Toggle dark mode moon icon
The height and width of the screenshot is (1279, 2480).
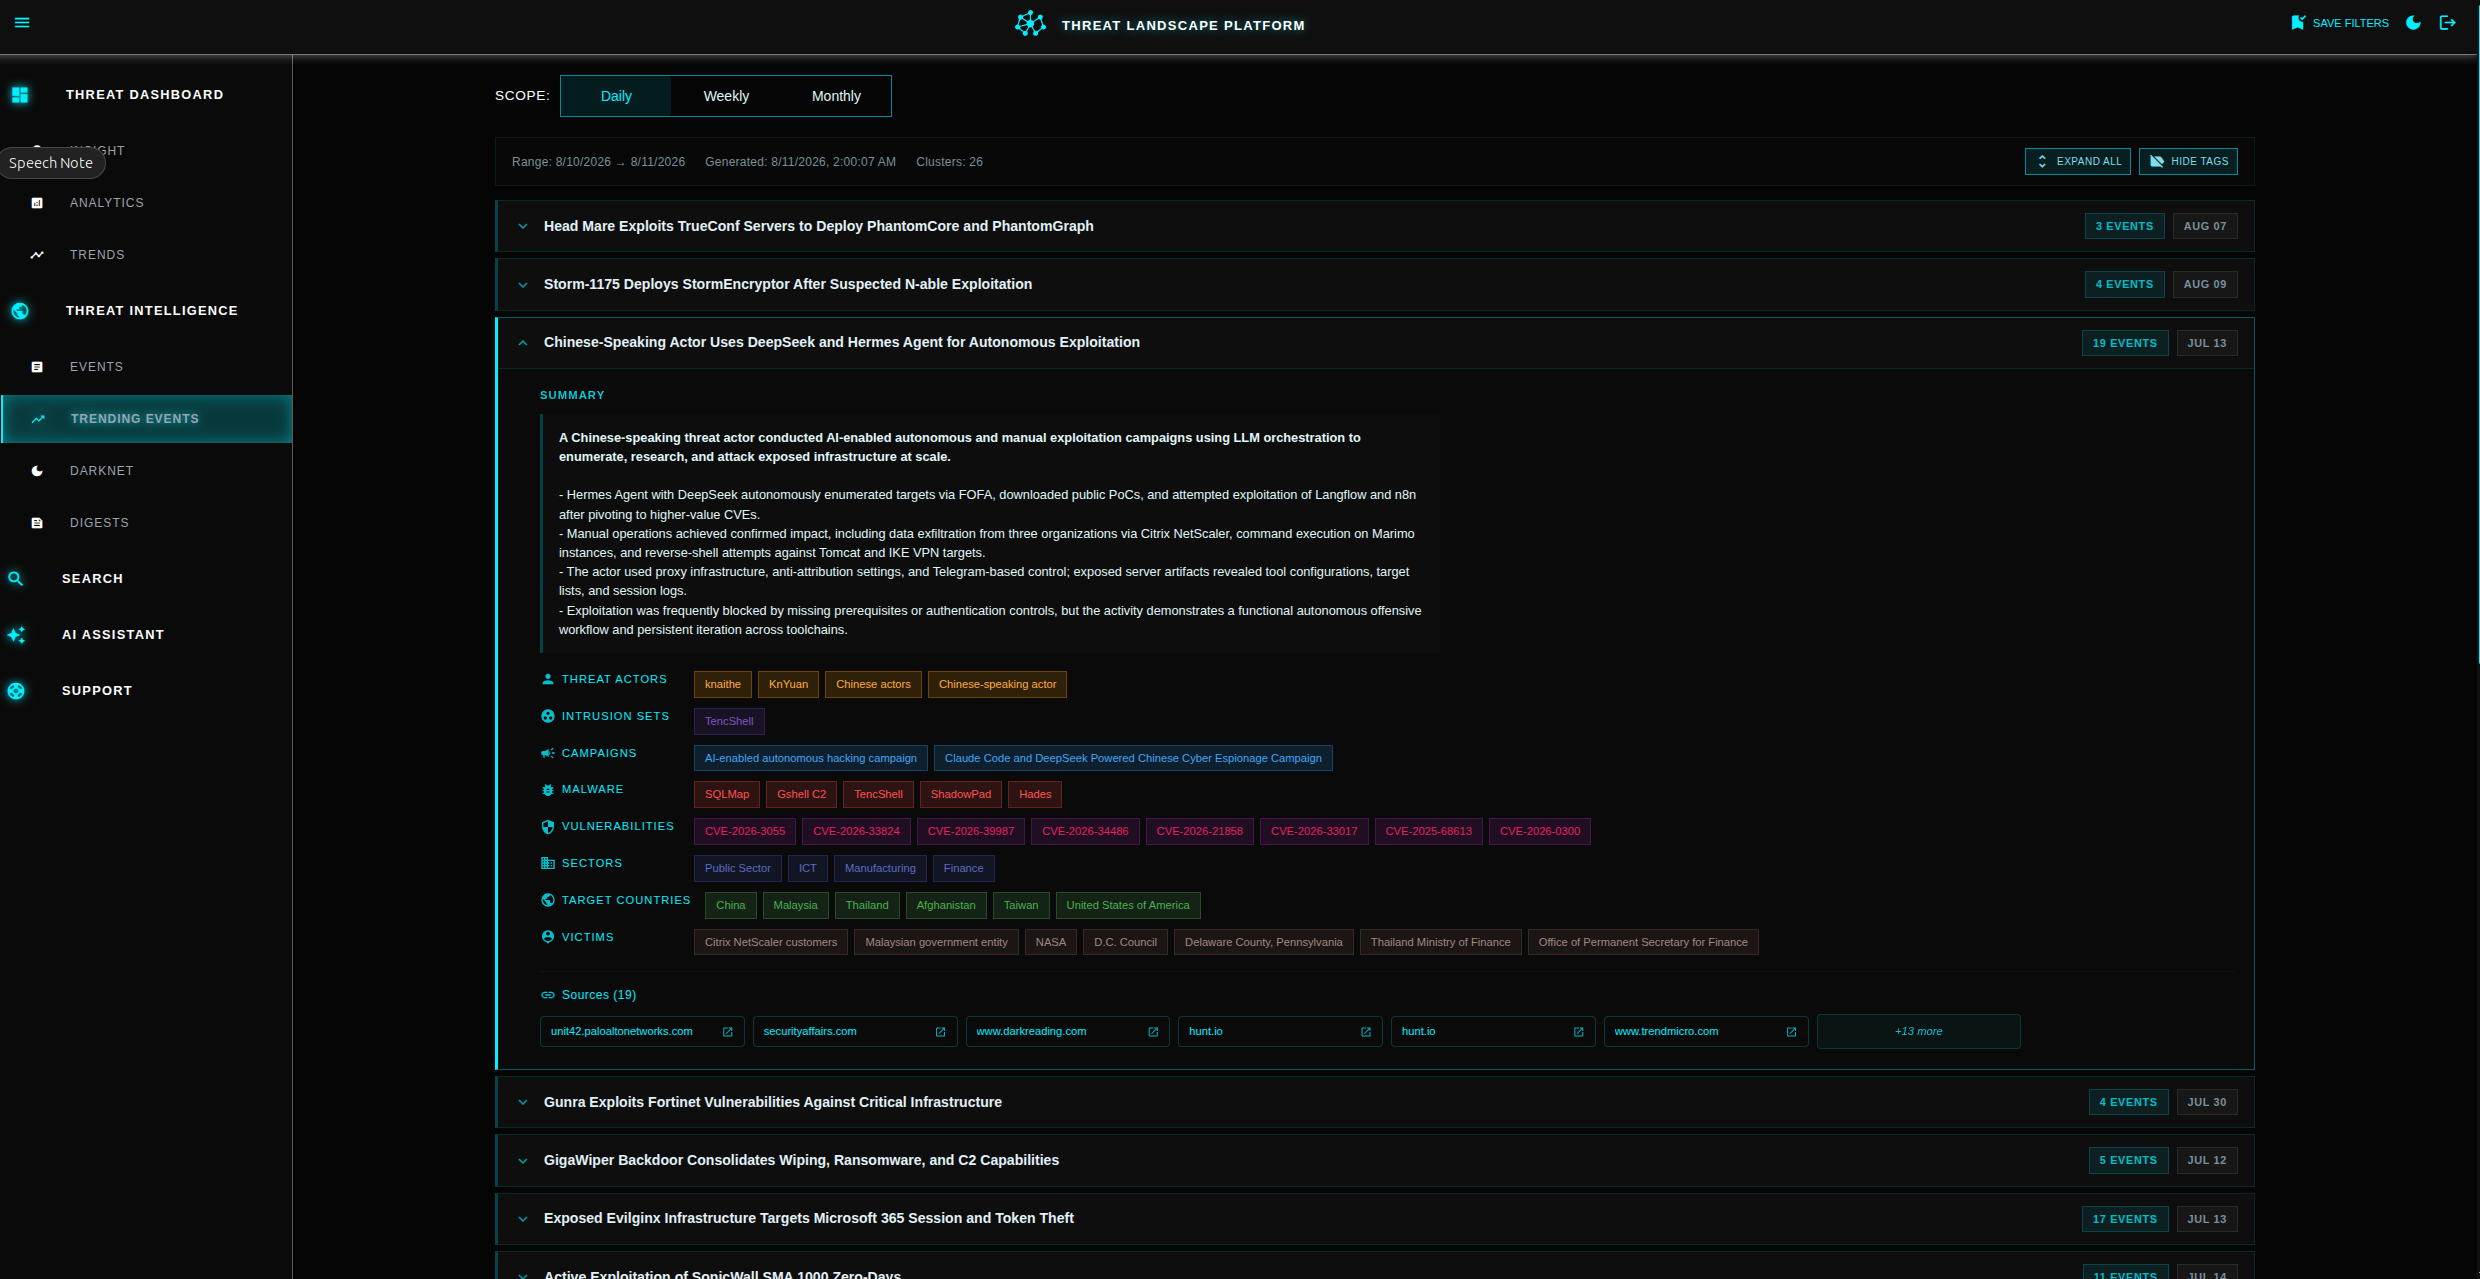(x=2413, y=23)
